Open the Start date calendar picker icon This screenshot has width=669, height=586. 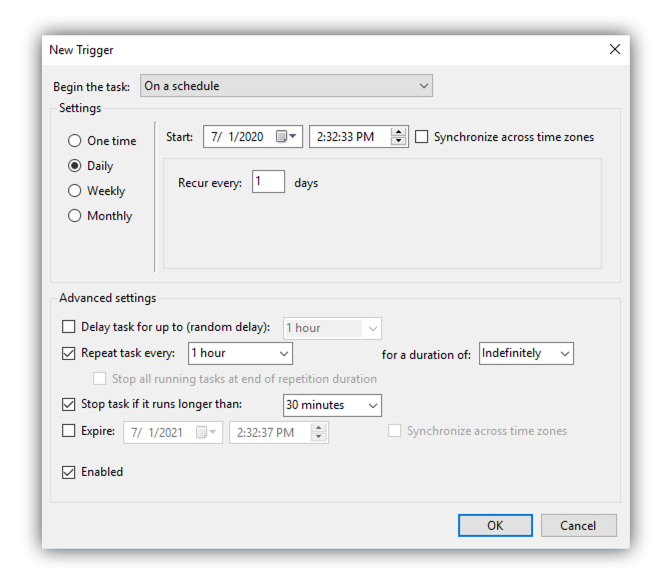(286, 137)
